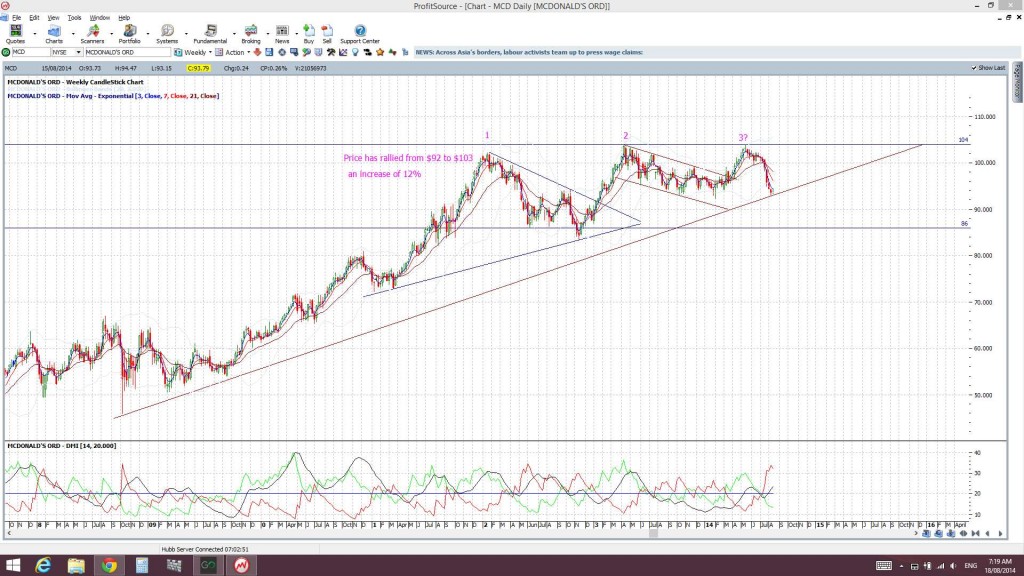This screenshot has height=576, width=1024.
Task: Click the grid icon beside Action
Action: coord(219,52)
